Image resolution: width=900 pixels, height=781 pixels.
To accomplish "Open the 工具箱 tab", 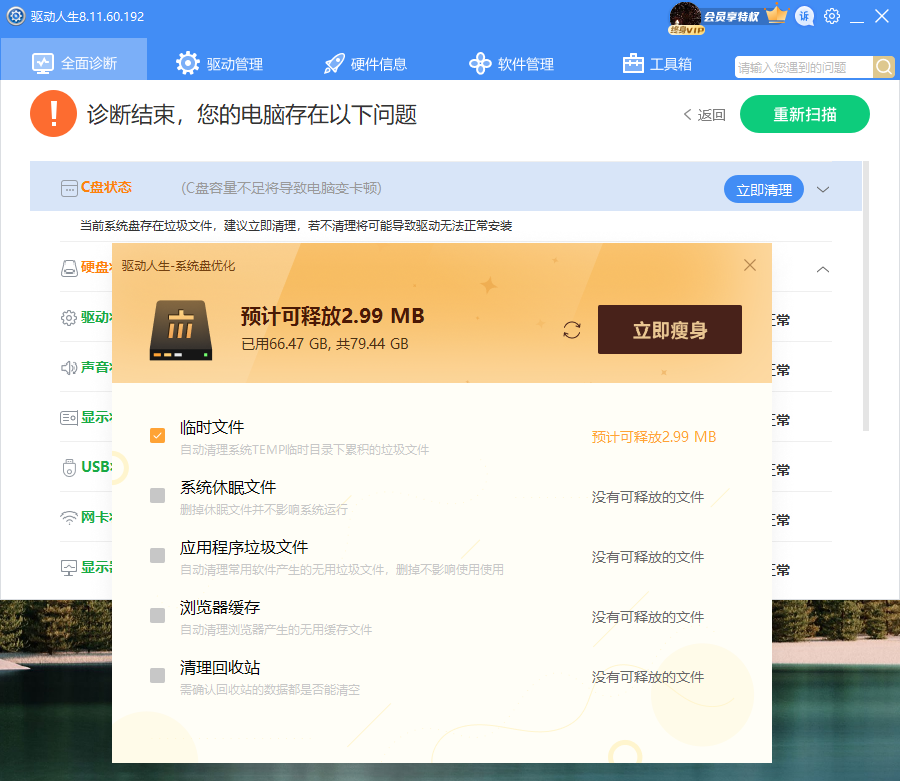I will coord(657,63).
